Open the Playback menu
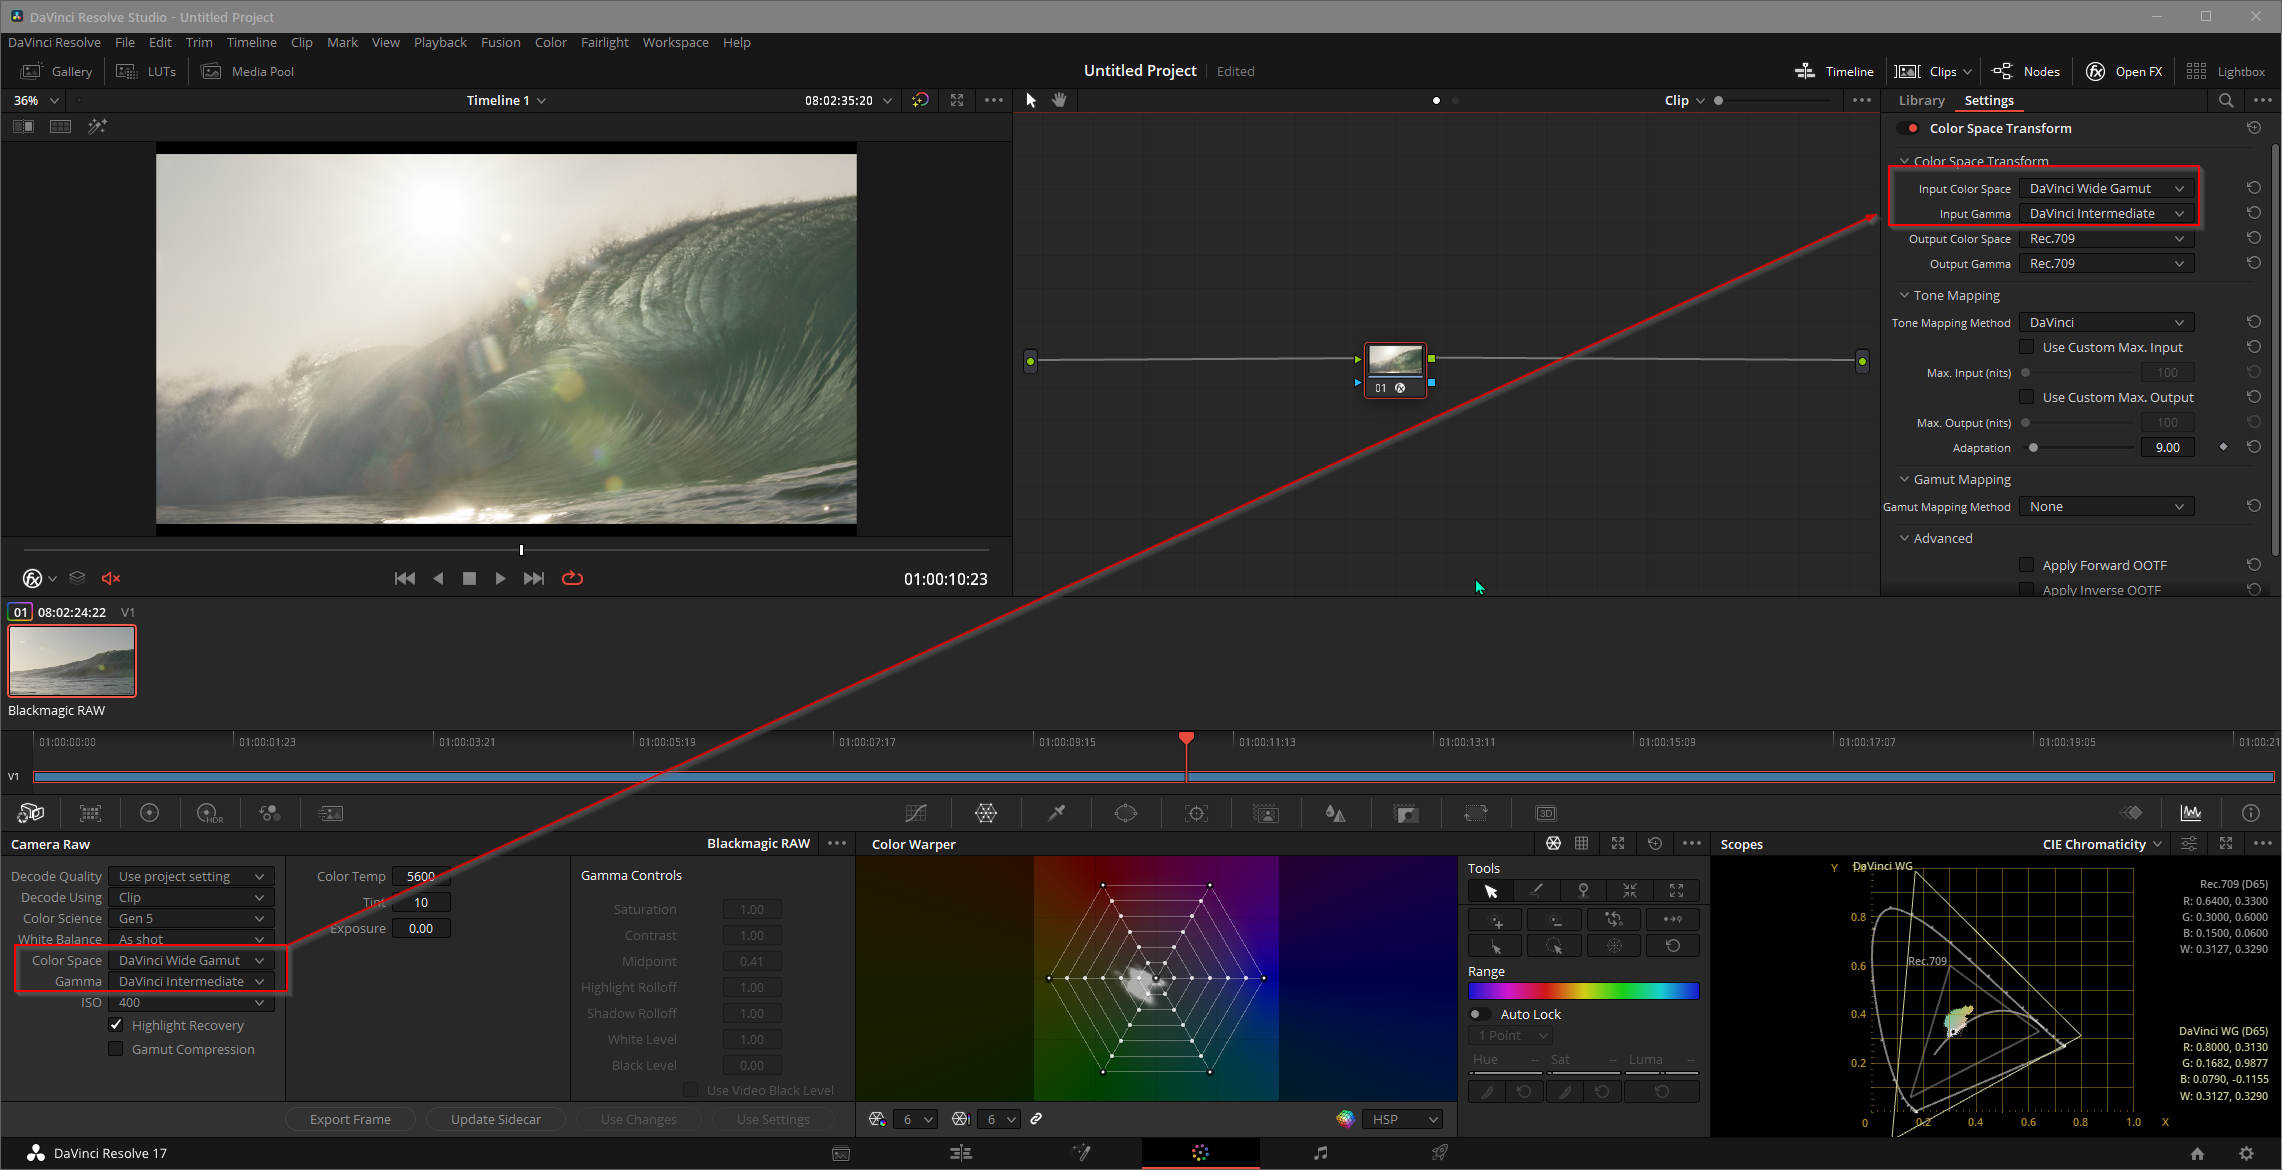This screenshot has height=1170, width=2282. coord(440,42)
